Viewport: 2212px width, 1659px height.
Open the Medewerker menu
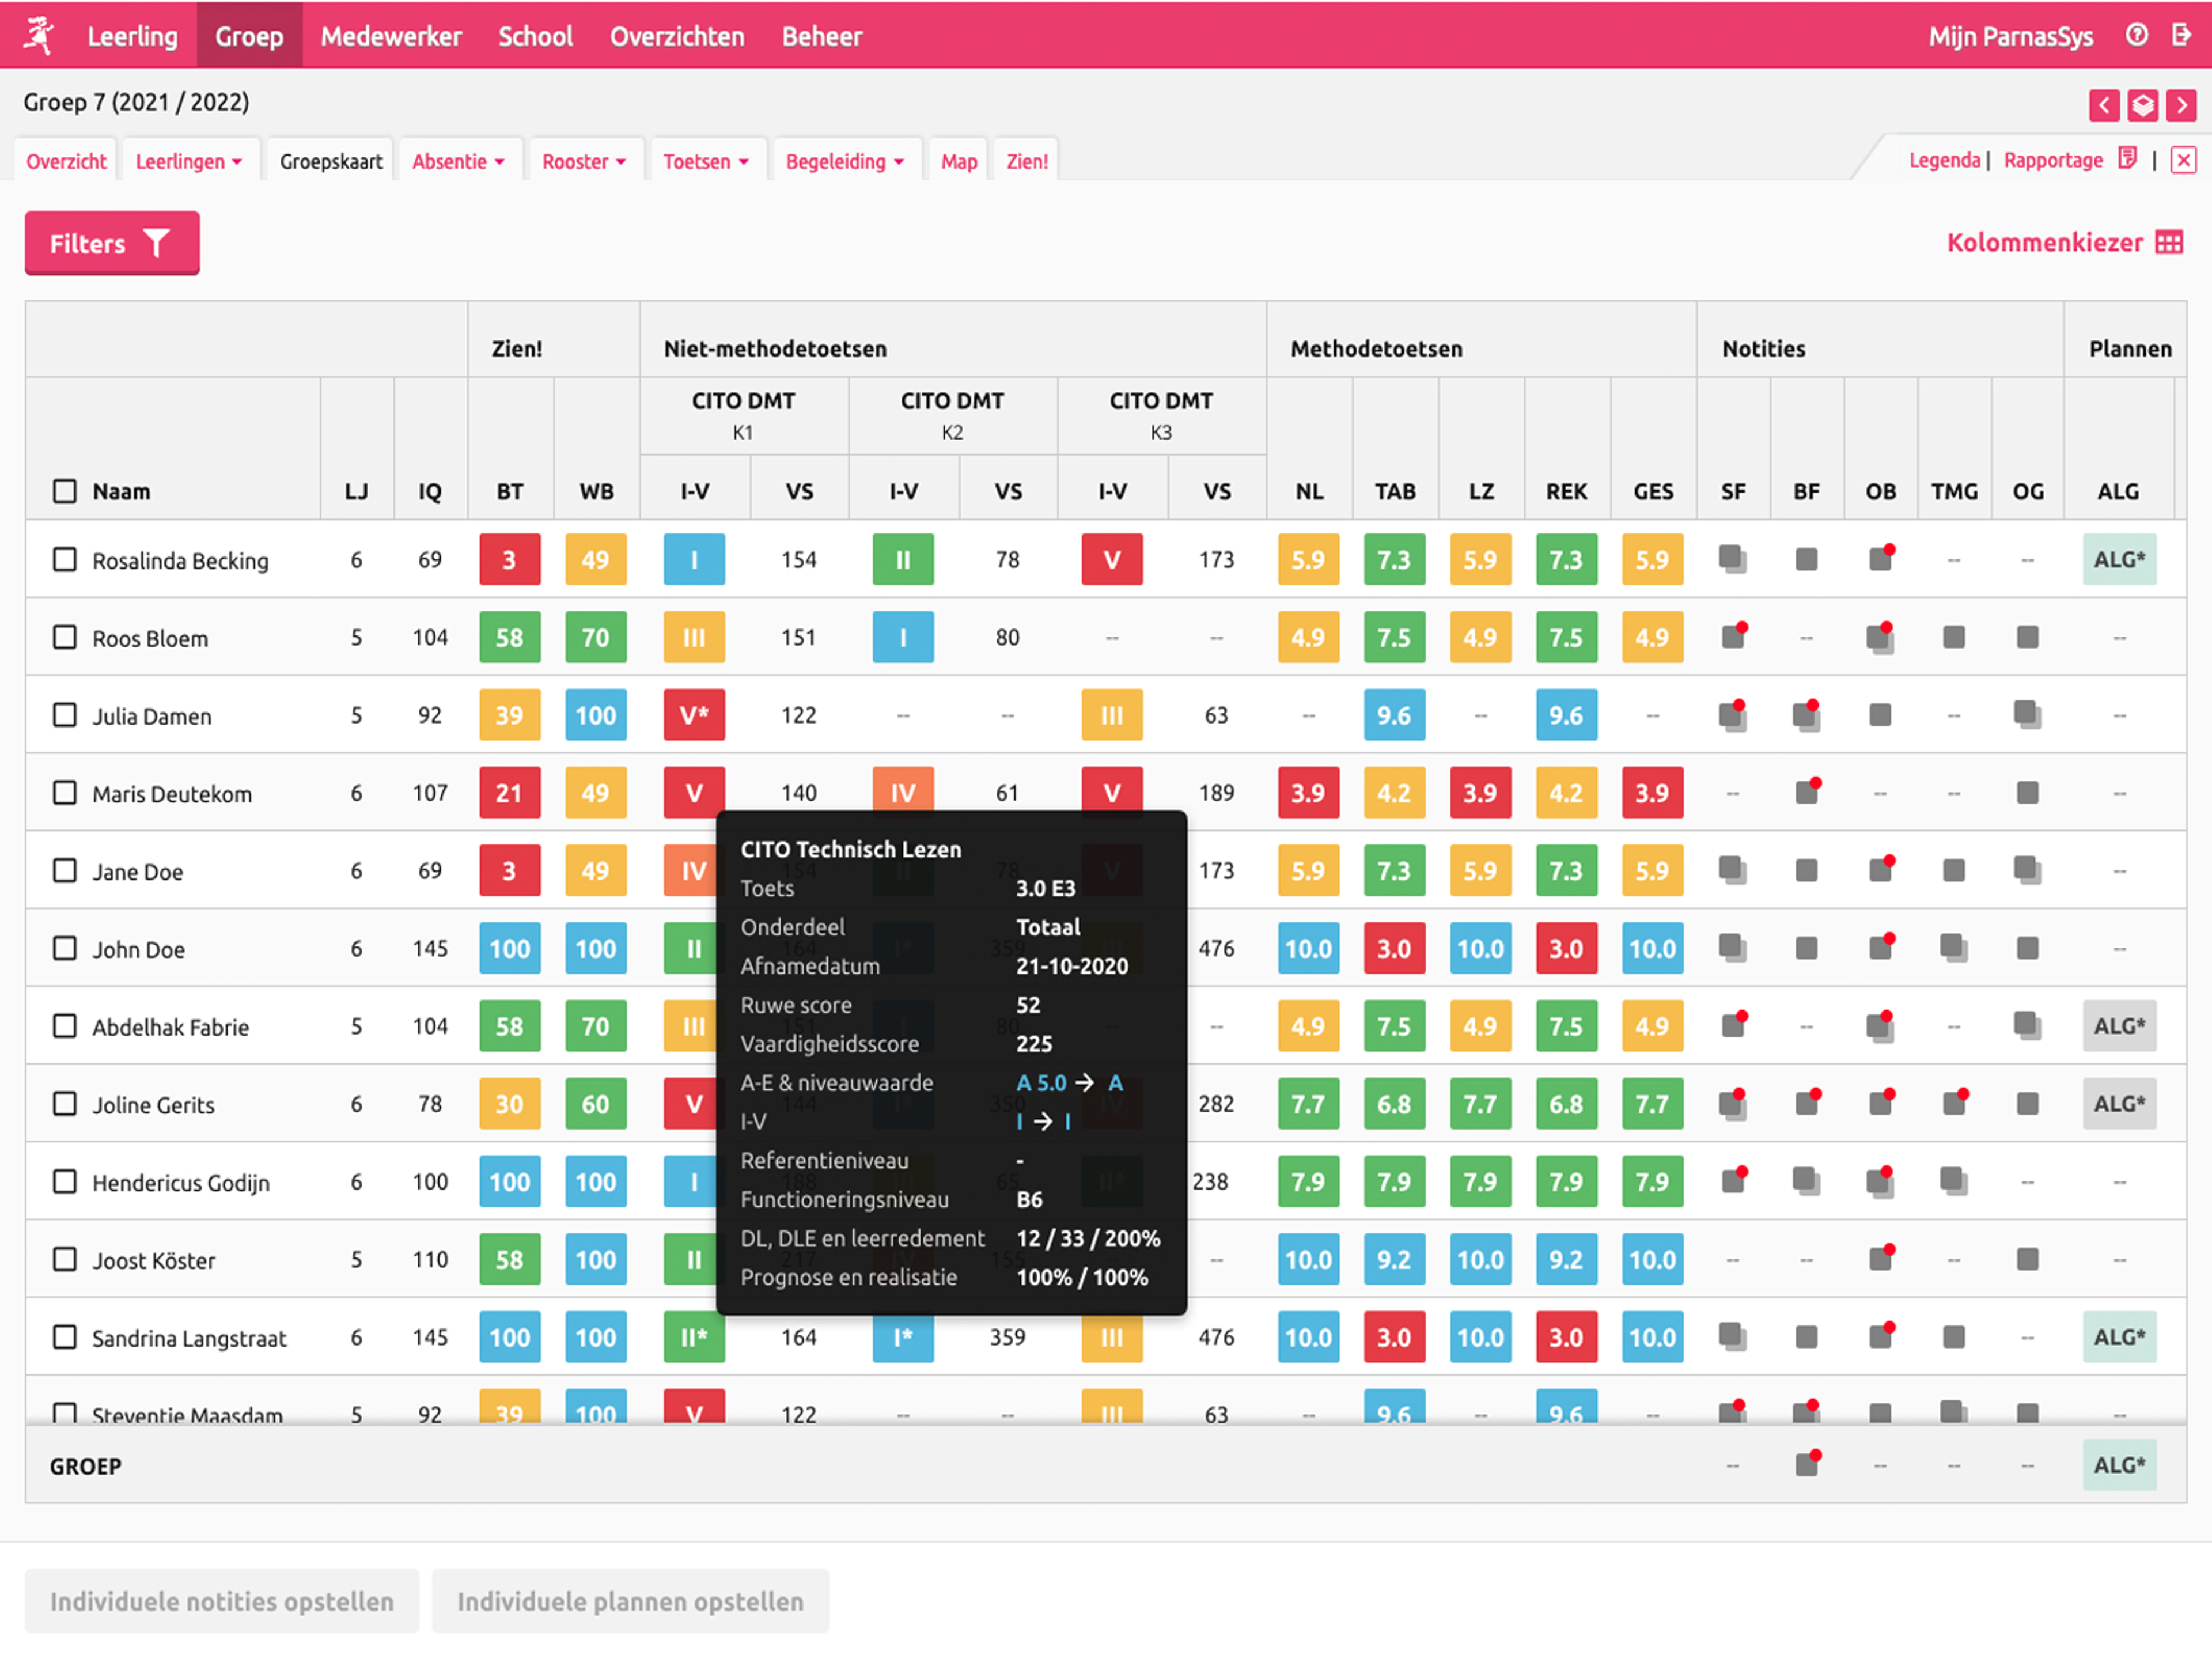click(391, 36)
